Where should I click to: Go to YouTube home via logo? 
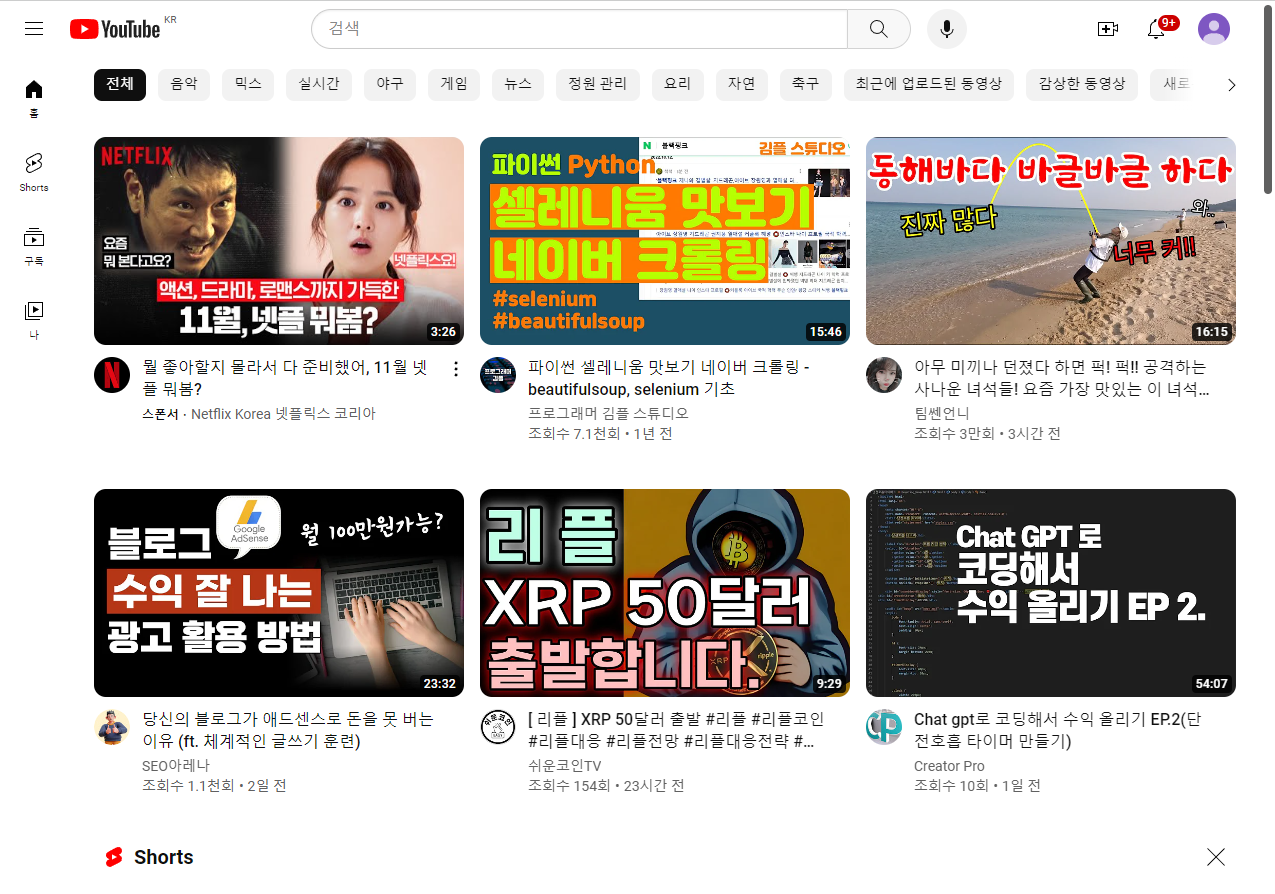click(x=115, y=29)
